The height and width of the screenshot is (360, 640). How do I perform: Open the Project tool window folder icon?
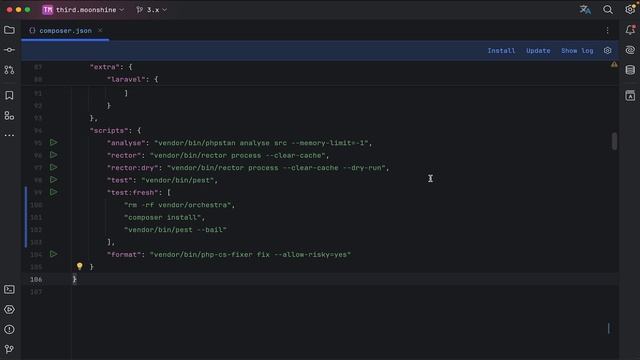pos(9,30)
